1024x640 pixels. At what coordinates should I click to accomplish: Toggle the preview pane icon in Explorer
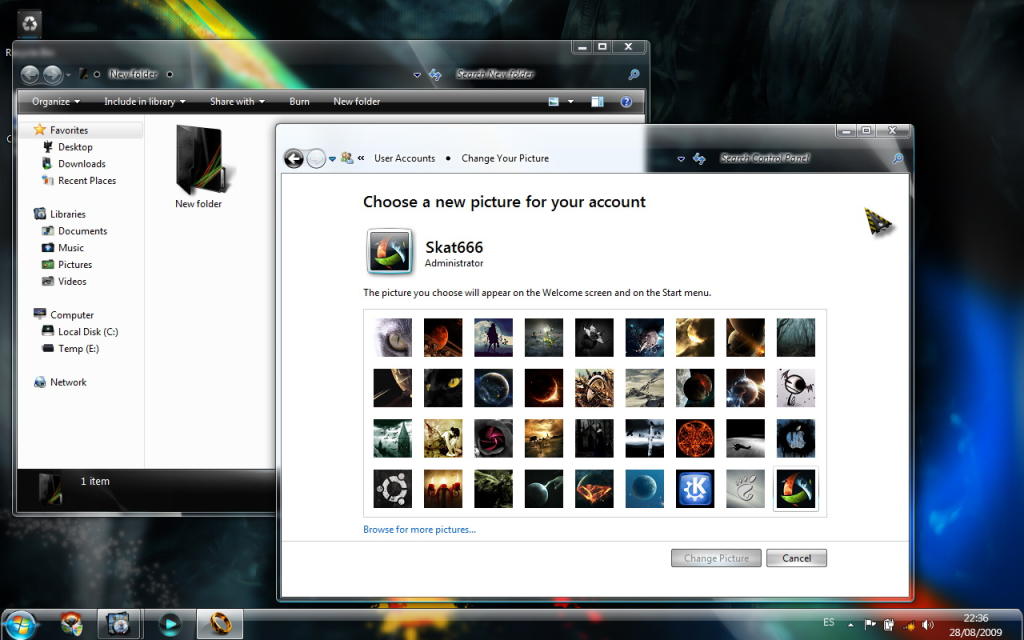597,101
